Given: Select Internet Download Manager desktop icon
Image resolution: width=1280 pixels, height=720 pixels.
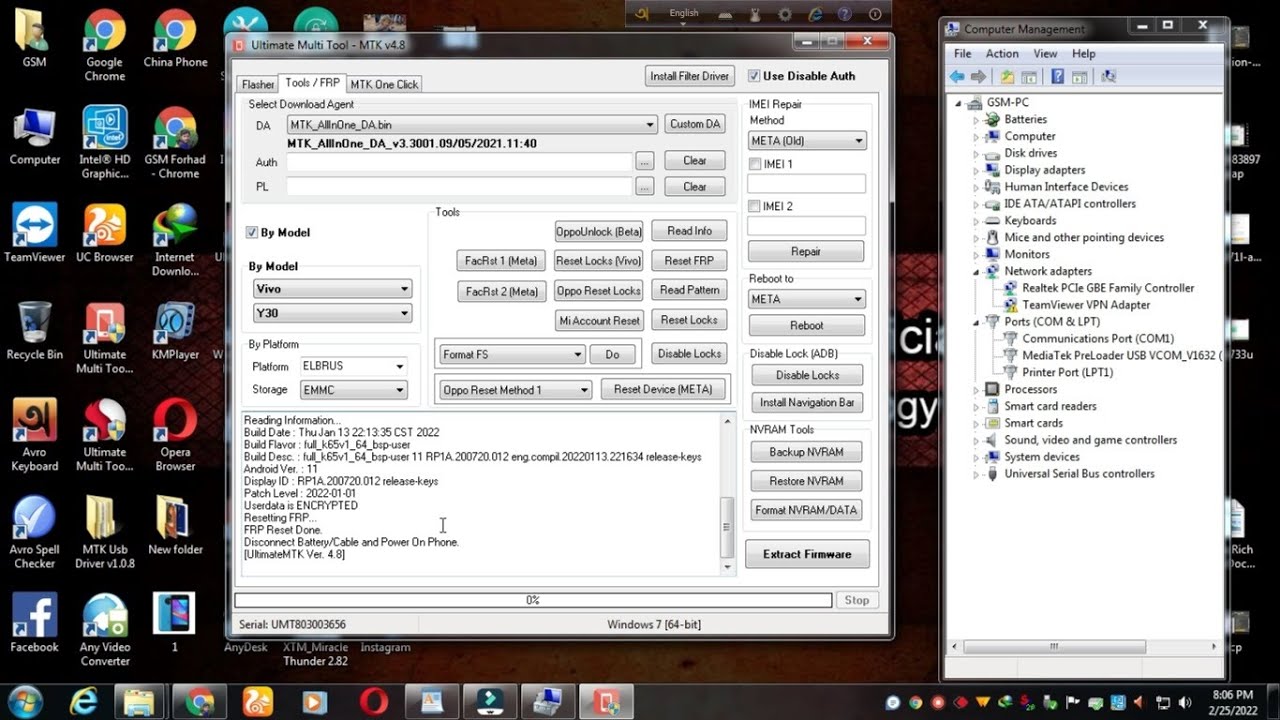Looking at the screenshot, I should click(175, 241).
